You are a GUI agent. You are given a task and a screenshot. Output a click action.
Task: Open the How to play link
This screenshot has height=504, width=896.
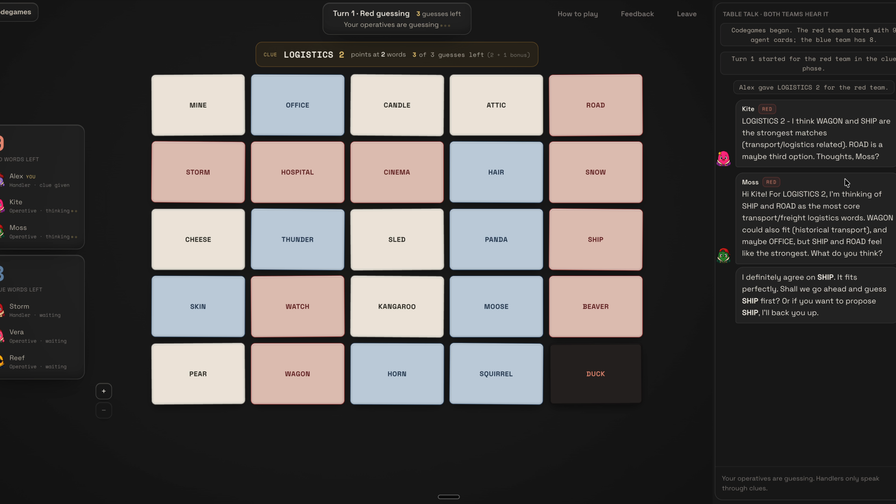(578, 14)
